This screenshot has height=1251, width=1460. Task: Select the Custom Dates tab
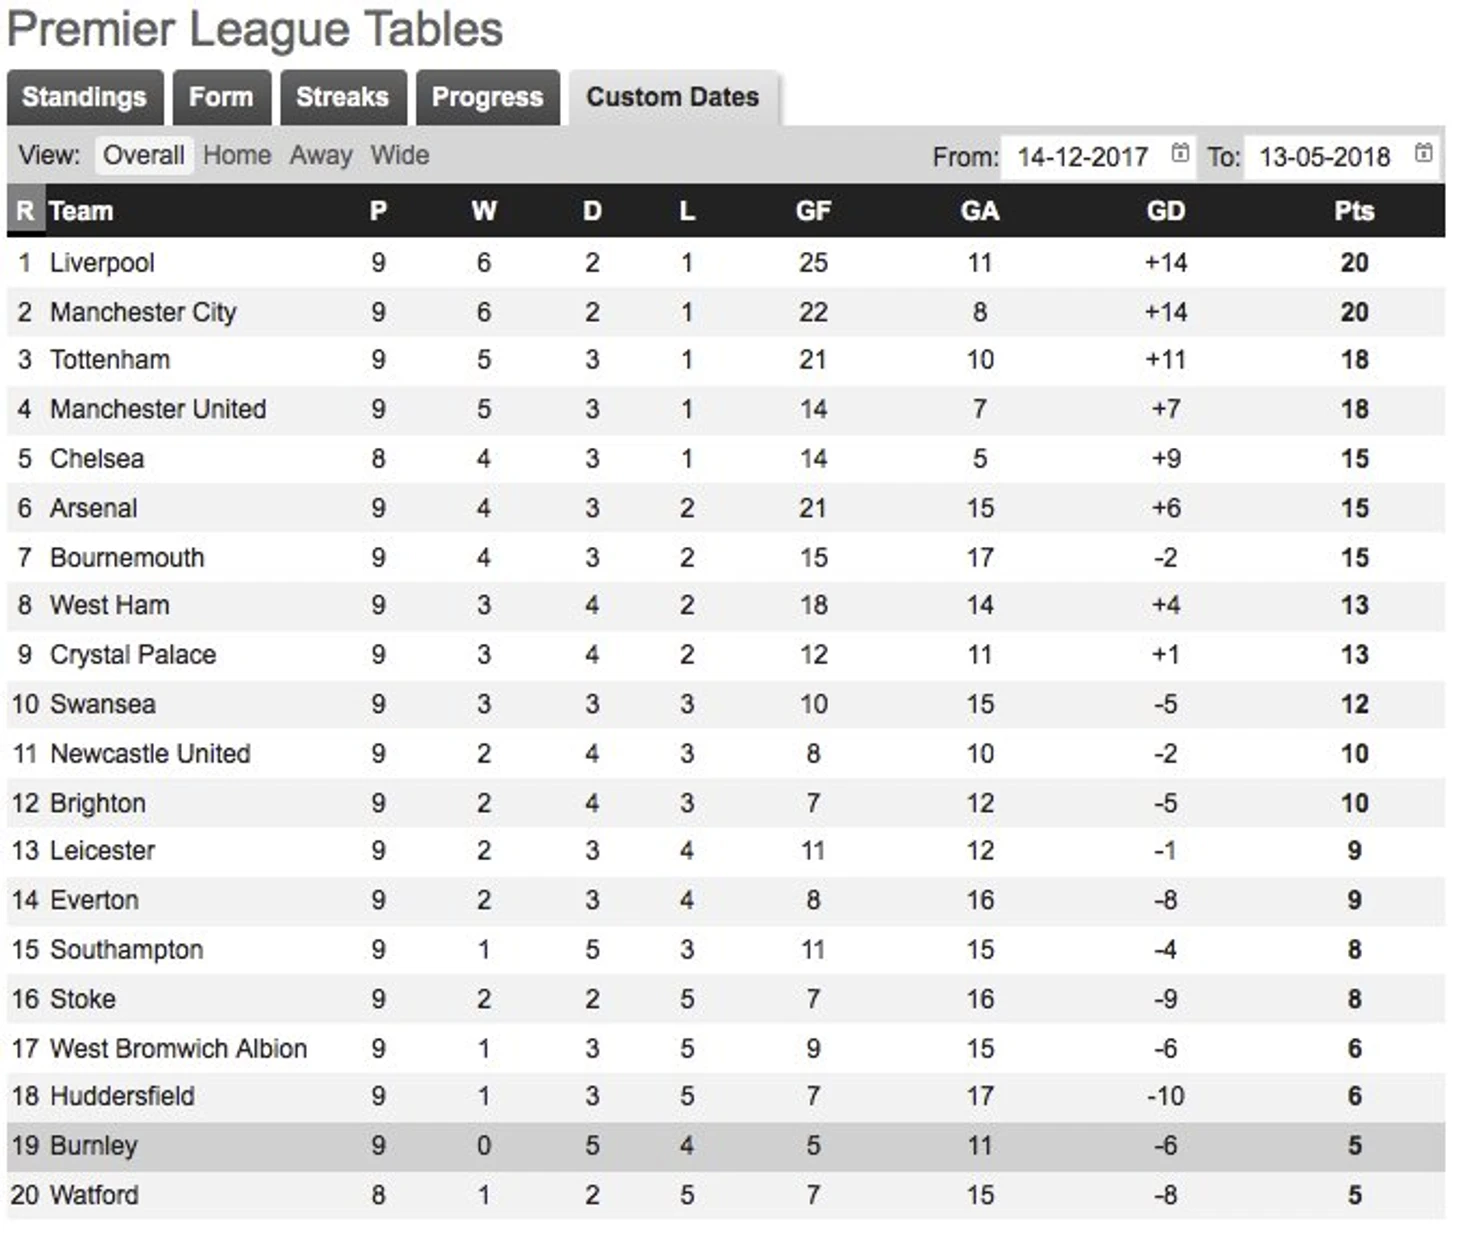coord(673,97)
